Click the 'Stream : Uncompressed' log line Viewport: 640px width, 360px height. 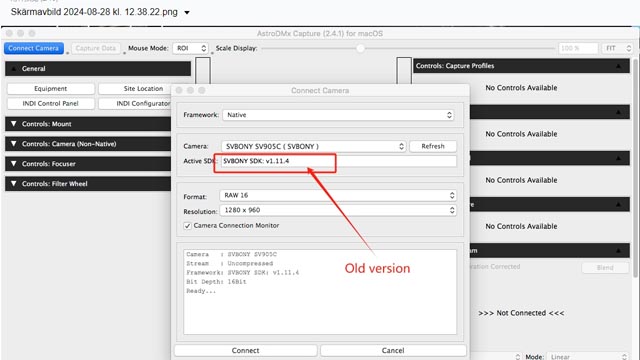230,264
